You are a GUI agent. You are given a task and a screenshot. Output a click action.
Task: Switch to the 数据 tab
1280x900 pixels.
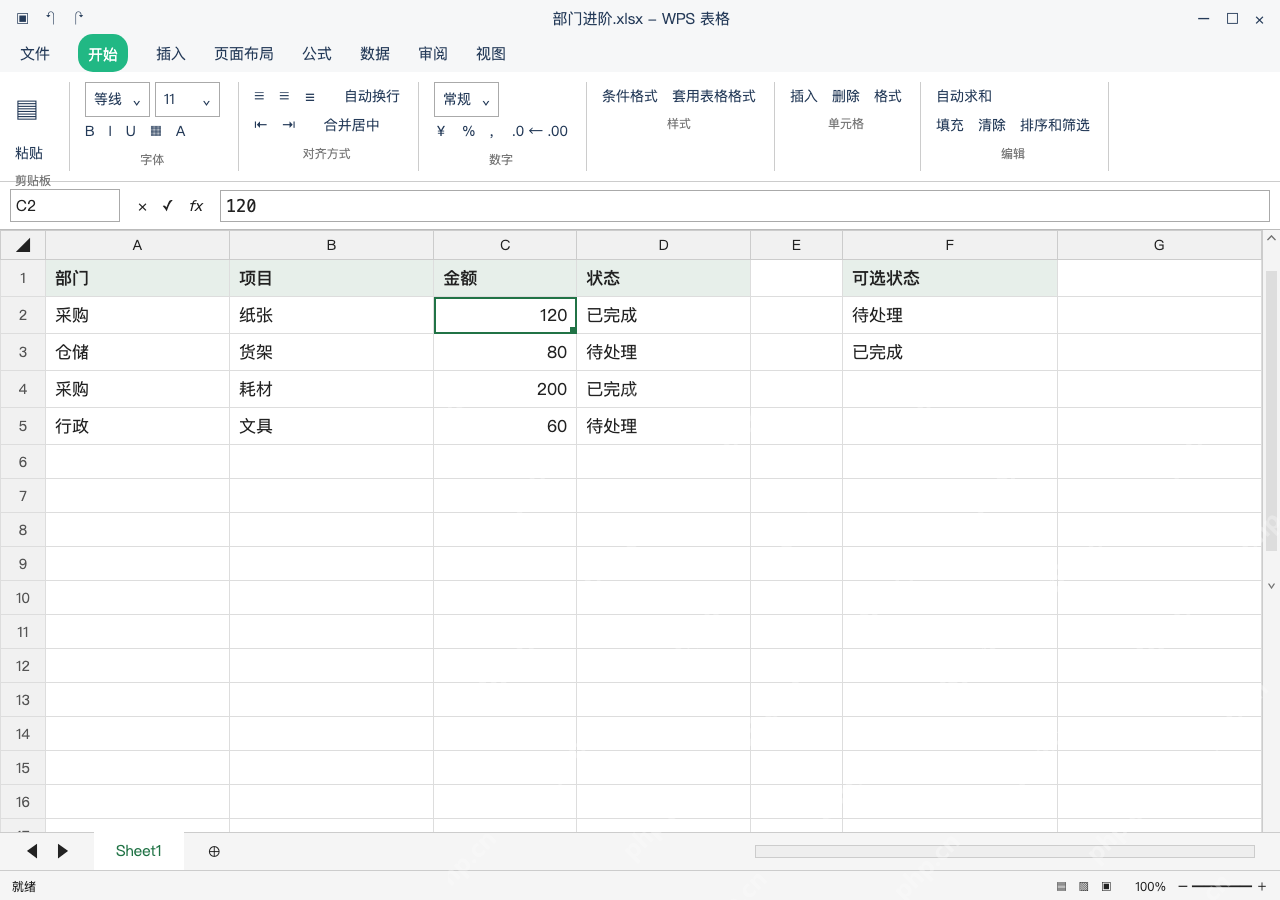(375, 54)
